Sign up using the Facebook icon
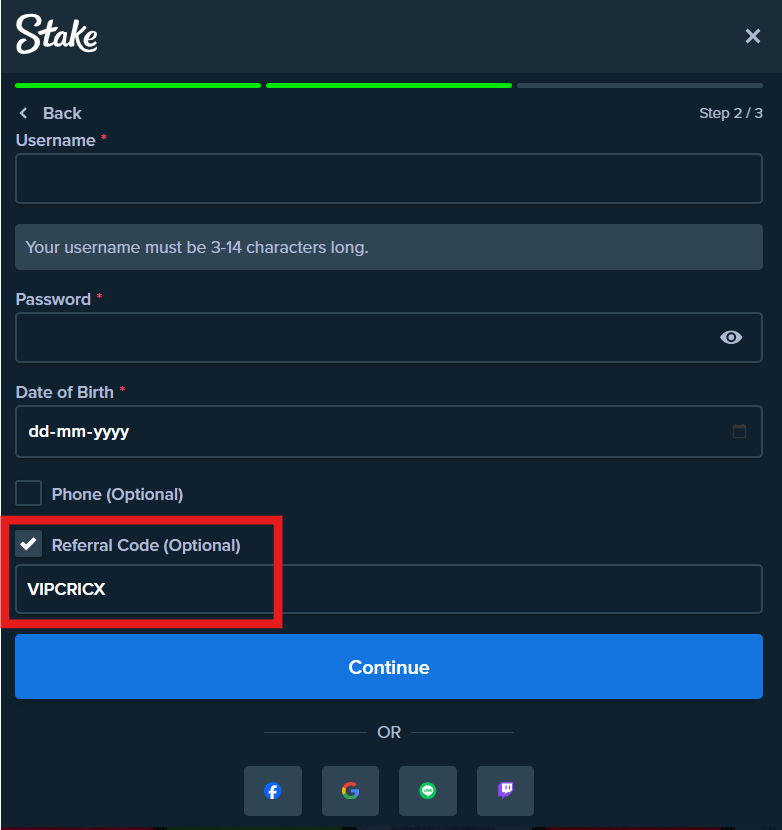 [272, 790]
